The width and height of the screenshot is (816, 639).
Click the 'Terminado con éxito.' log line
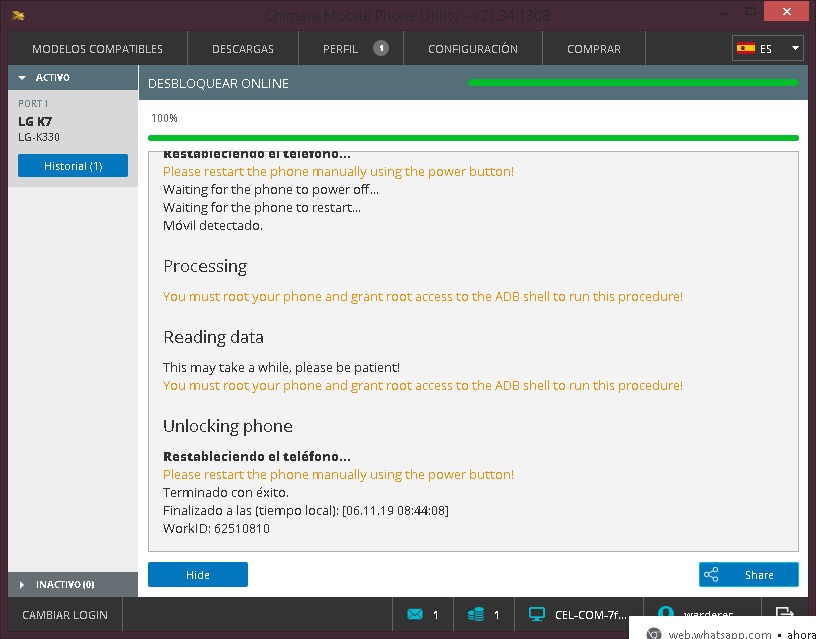point(225,492)
